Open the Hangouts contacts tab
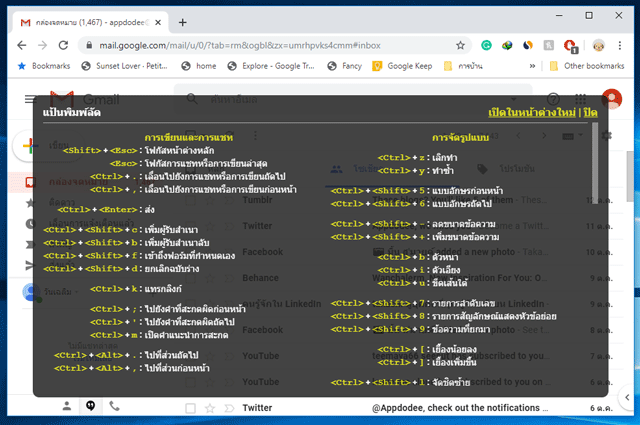This screenshot has height=425, width=640. coord(67,406)
